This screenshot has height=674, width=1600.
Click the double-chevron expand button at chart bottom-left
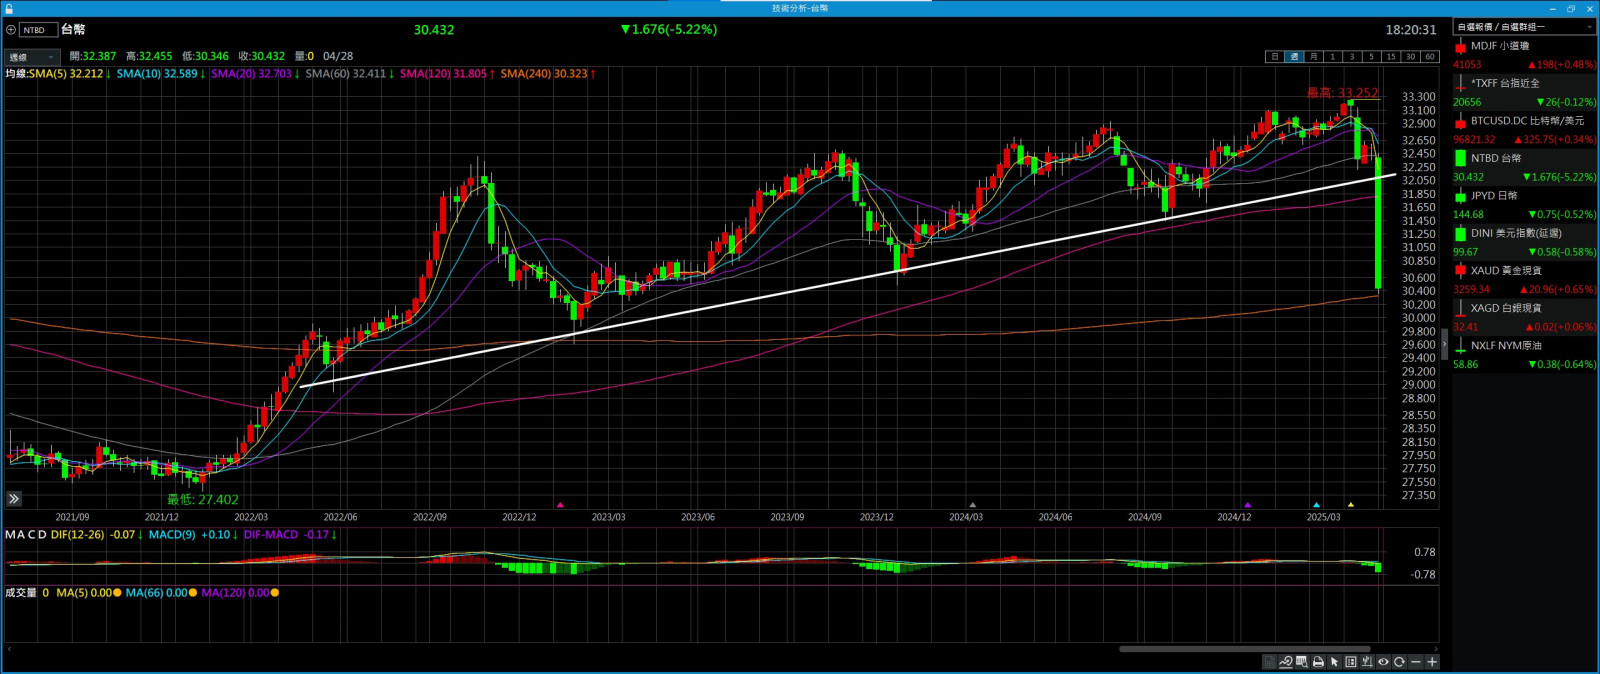click(x=13, y=498)
